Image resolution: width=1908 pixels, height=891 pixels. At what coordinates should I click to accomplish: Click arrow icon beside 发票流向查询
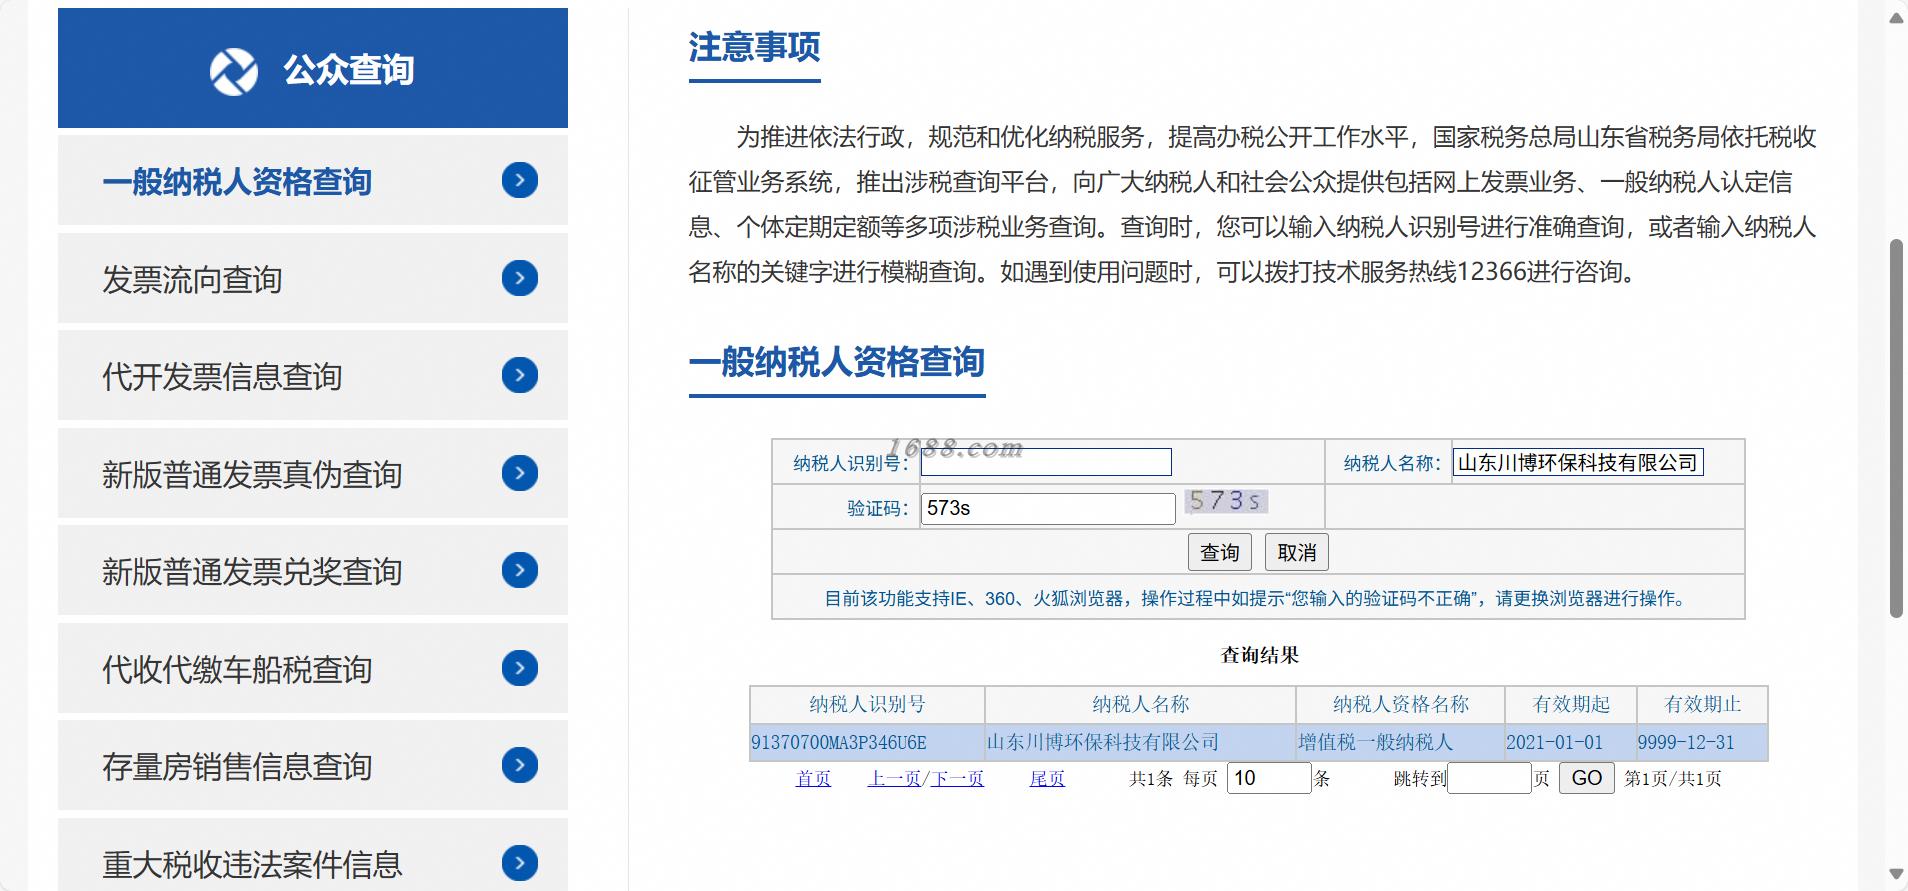(x=520, y=278)
